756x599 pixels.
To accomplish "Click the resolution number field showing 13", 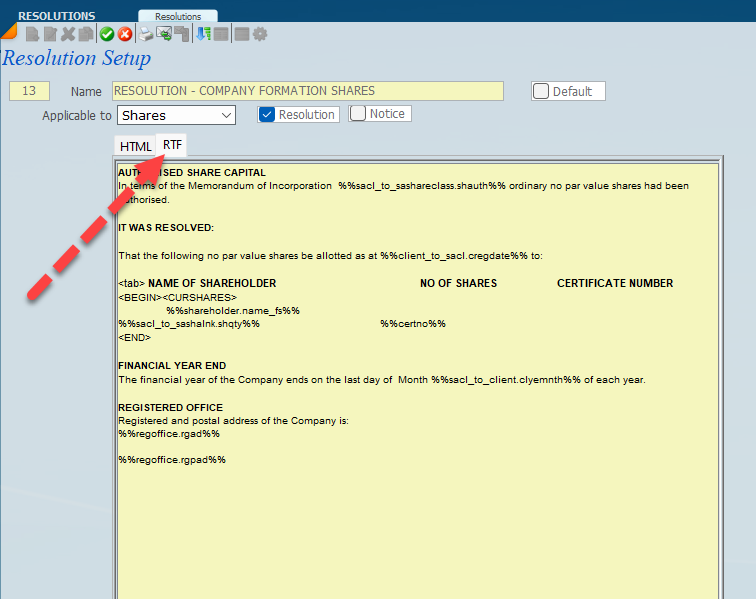I will (29, 91).
